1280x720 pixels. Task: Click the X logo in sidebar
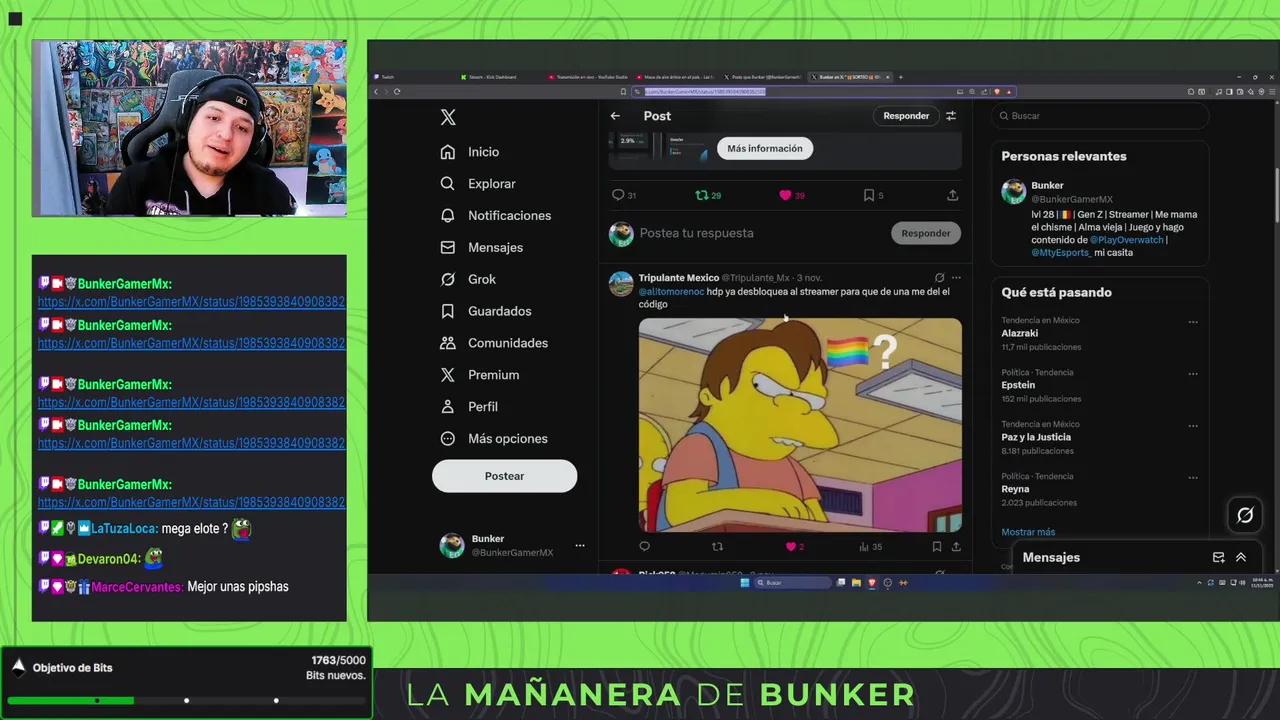point(448,117)
